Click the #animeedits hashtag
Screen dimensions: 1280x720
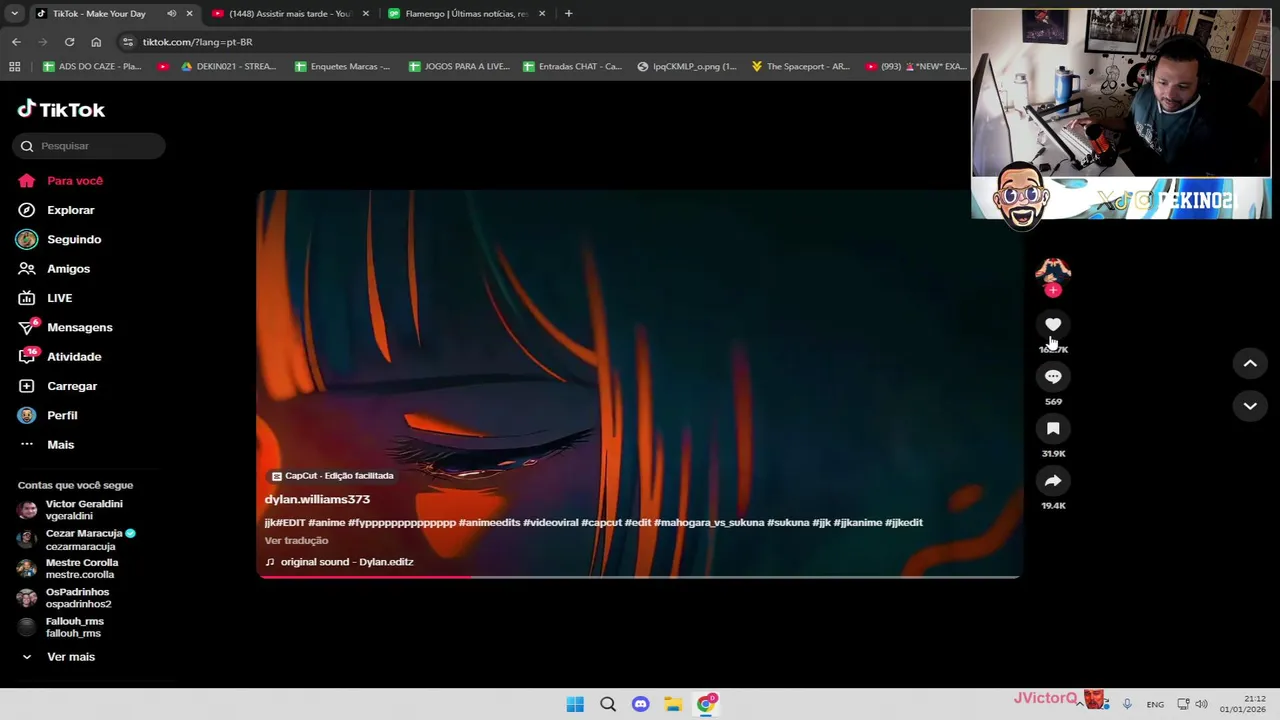pyautogui.click(x=489, y=522)
